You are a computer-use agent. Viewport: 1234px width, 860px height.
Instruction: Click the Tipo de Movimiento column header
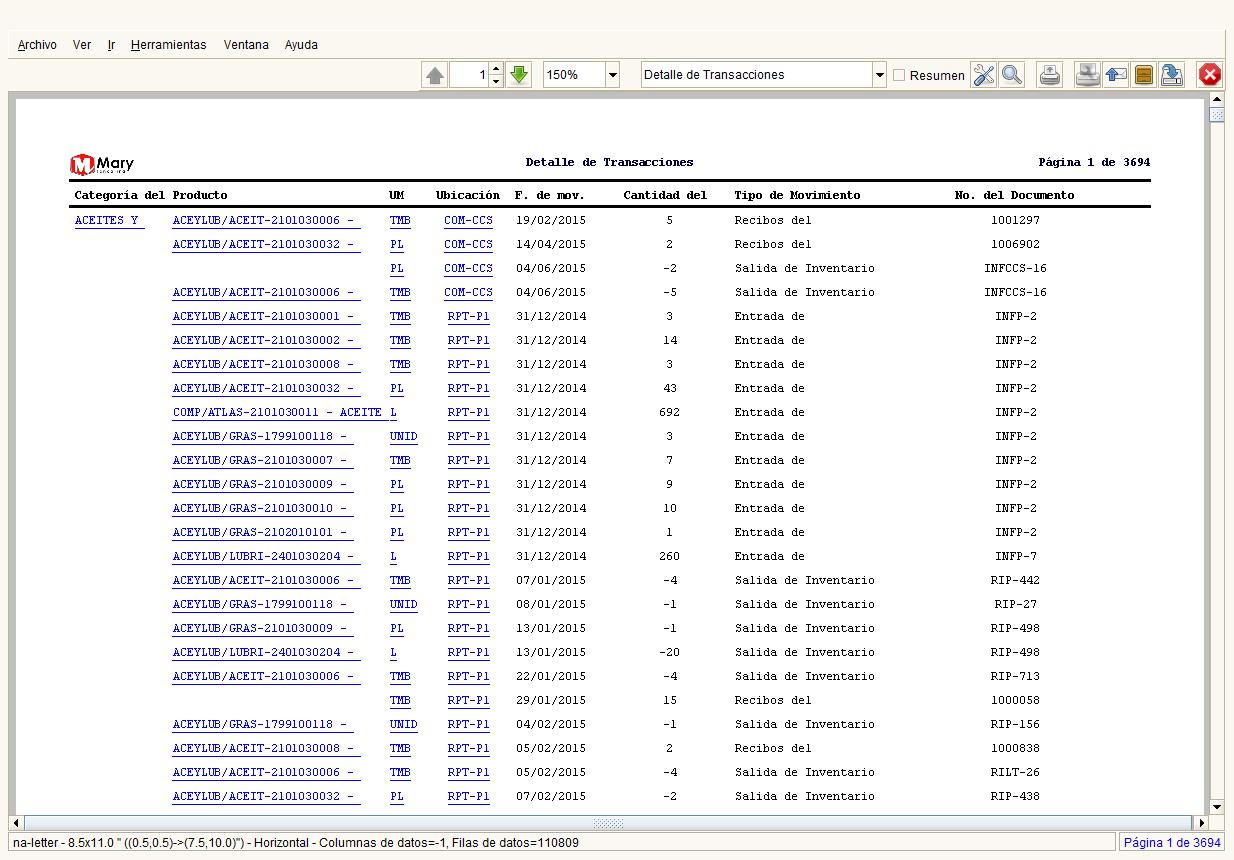click(x=797, y=195)
